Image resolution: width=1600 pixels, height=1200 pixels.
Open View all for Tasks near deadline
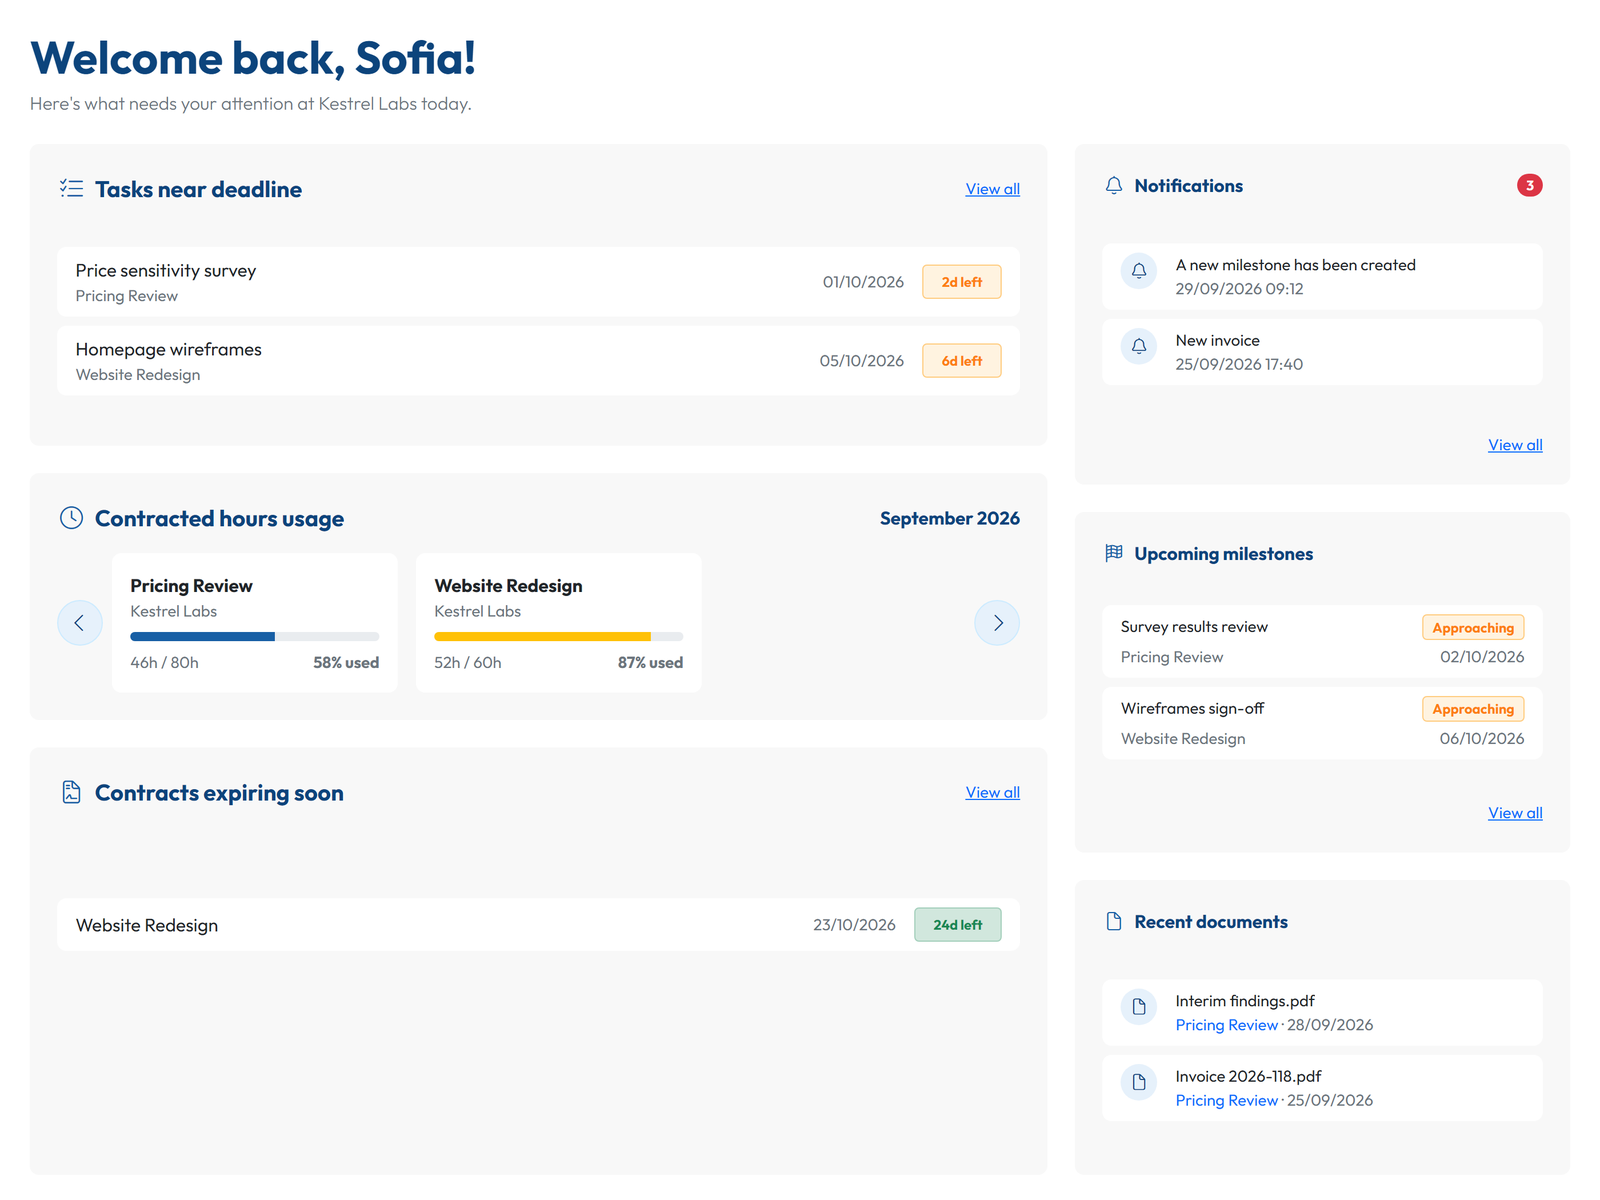[x=992, y=189]
